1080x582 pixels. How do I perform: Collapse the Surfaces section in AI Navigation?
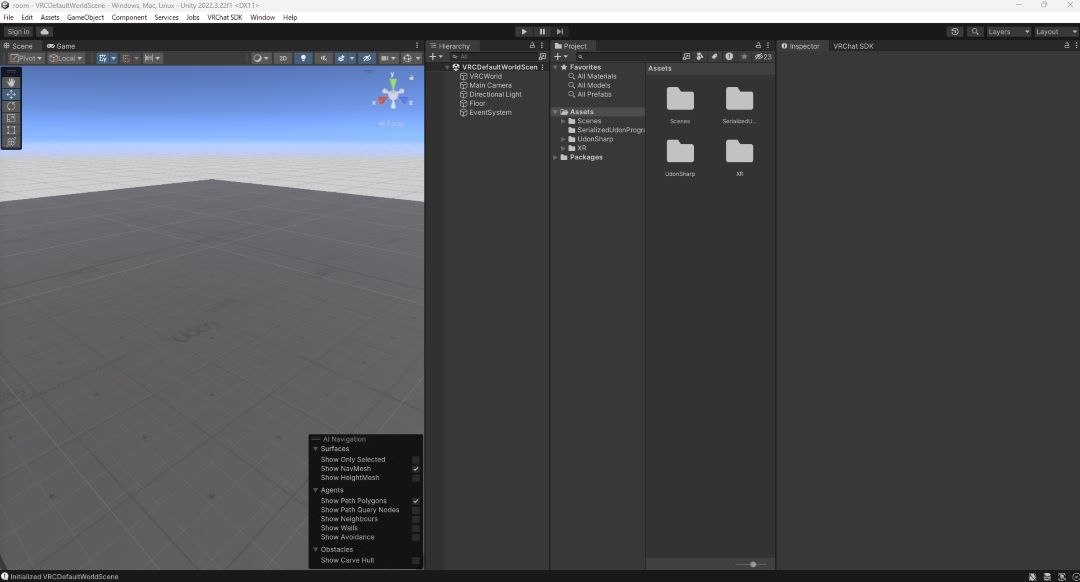click(x=315, y=448)
